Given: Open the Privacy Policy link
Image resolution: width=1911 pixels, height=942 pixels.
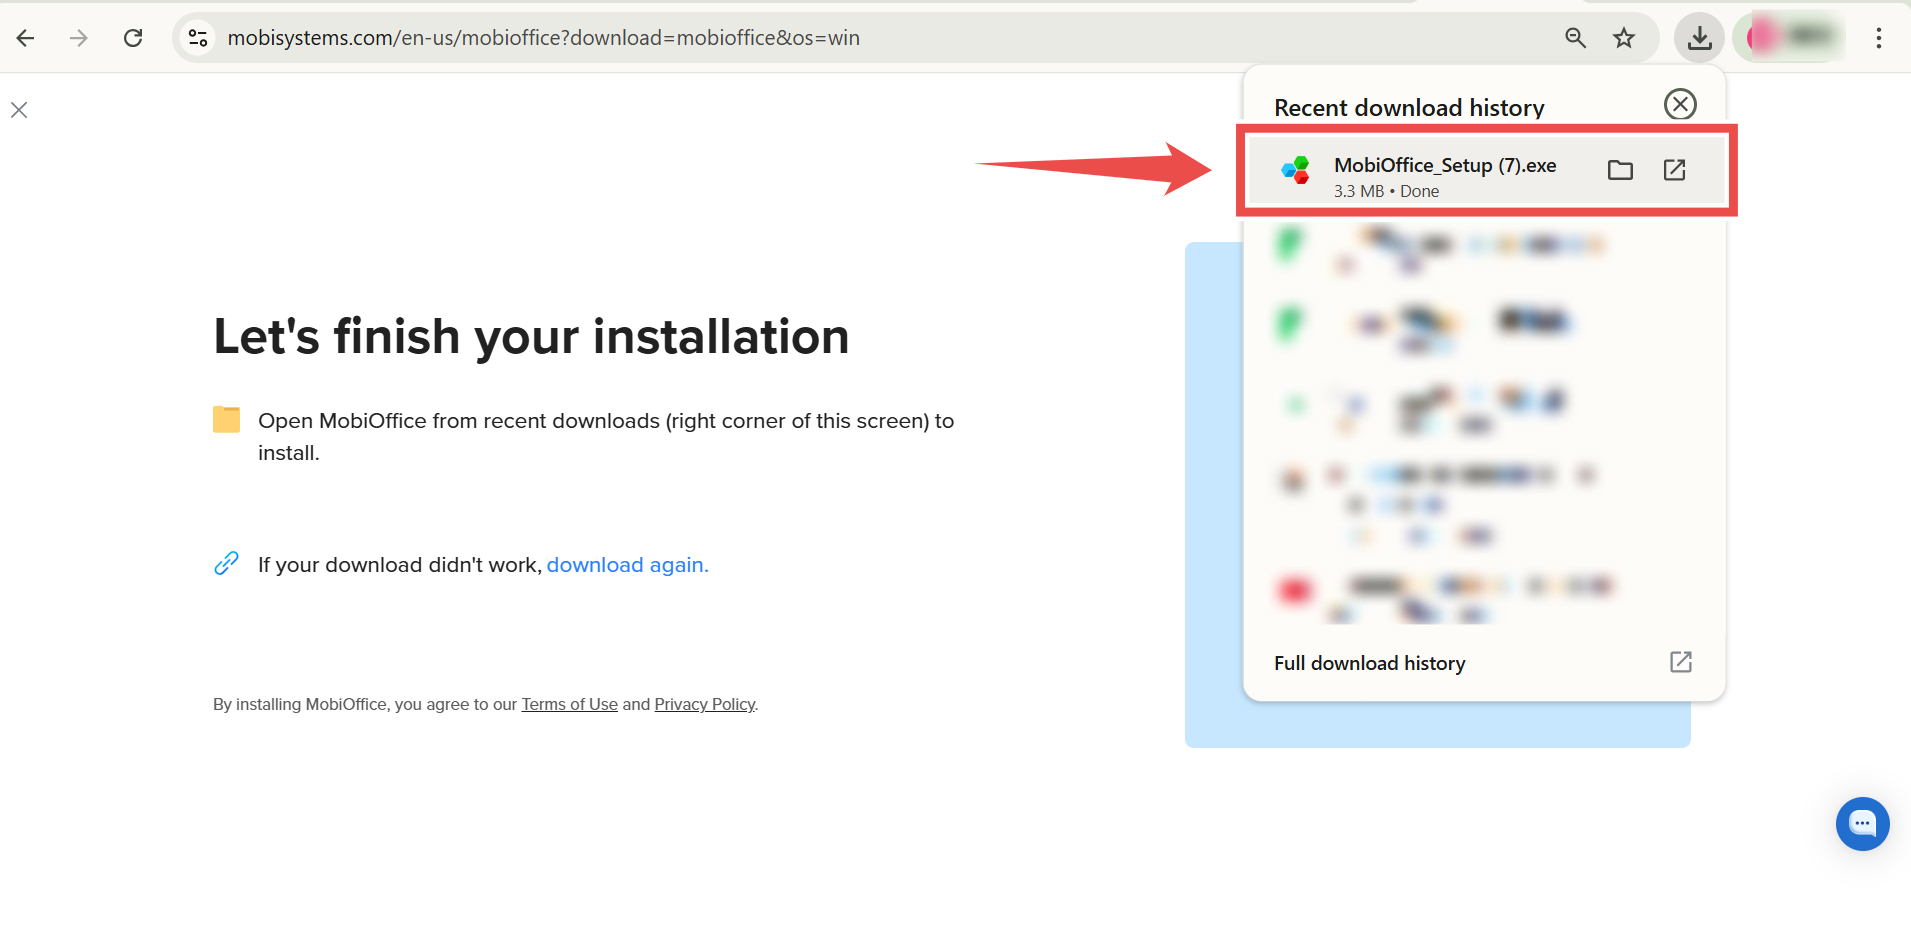Looking at the screenshot, I should tap(704, 704).
